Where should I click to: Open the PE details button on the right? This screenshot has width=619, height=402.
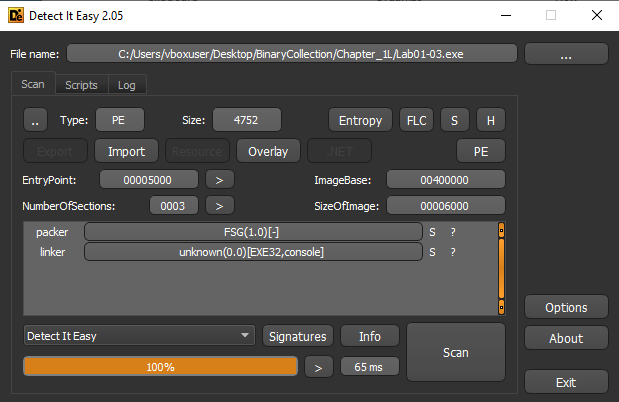coord(481,151)
